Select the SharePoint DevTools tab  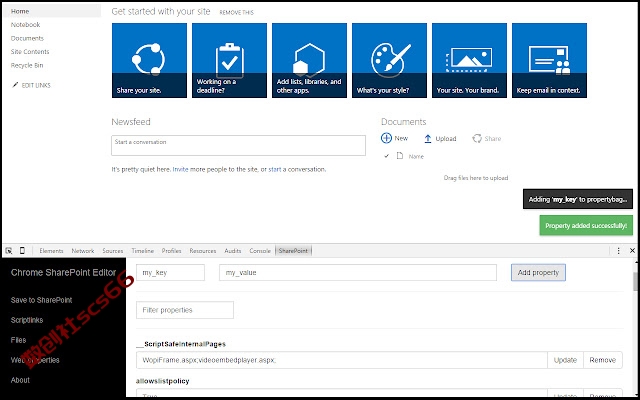[x=293, y=251]
